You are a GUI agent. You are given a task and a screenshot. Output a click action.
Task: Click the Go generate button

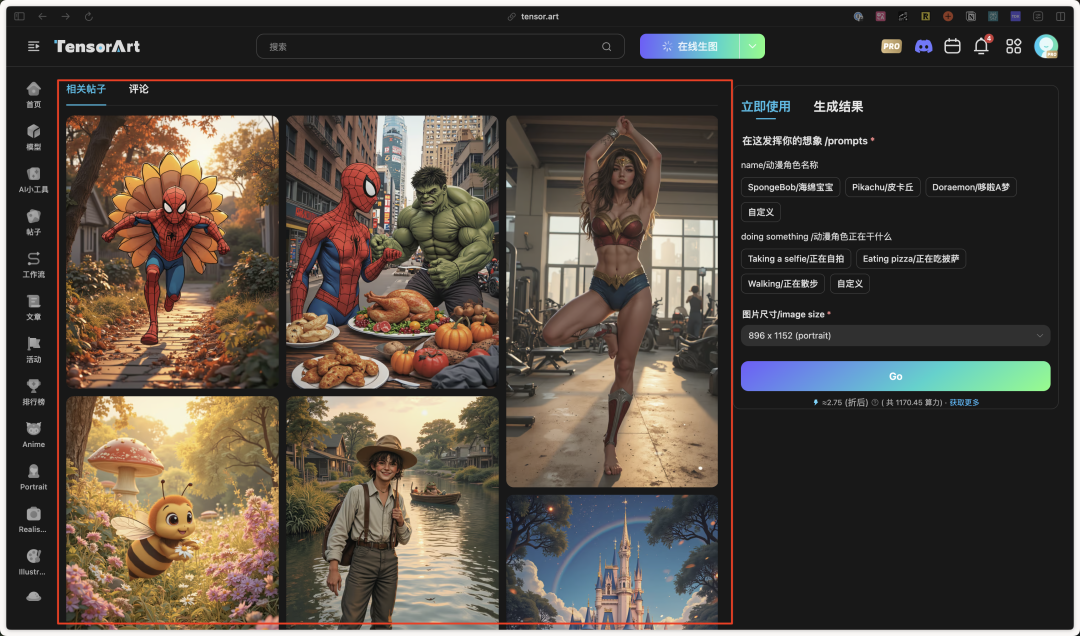[x=895, y=376]
